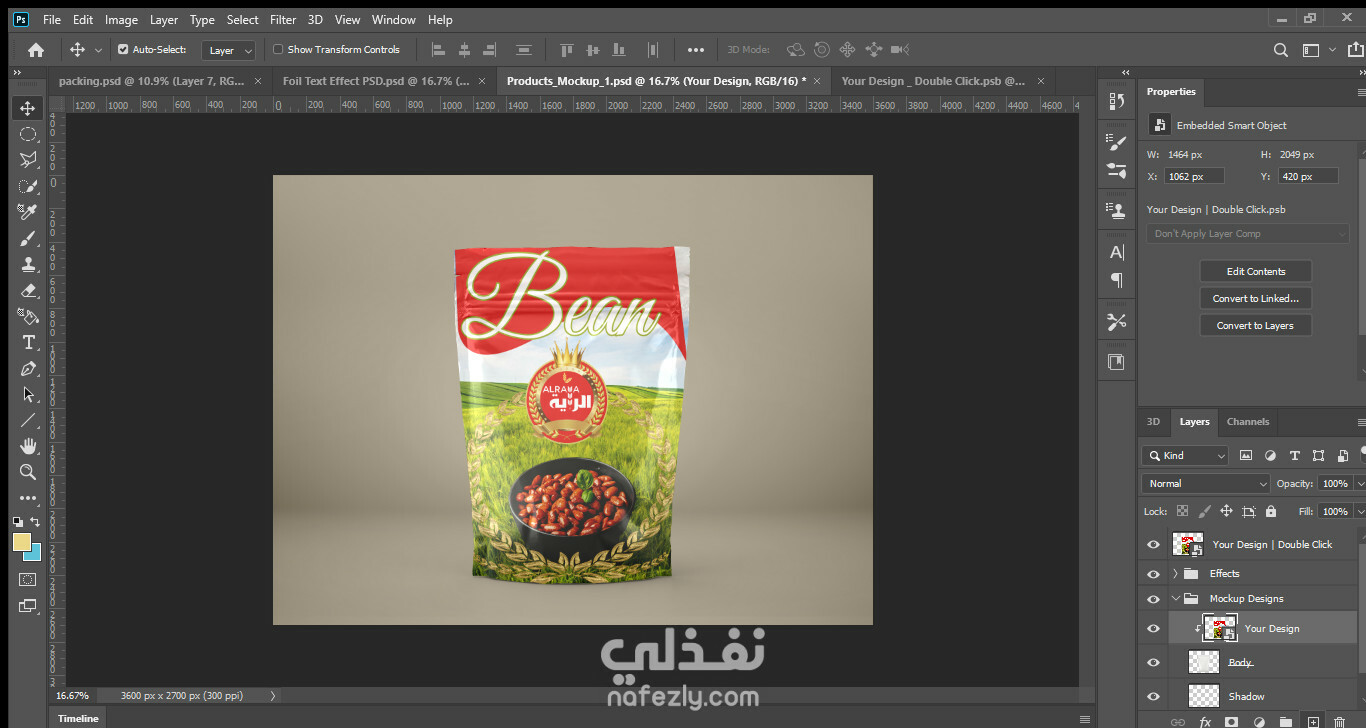Select the Elliptical Marquee tool

pyautogui.click(x=28, y=134)
